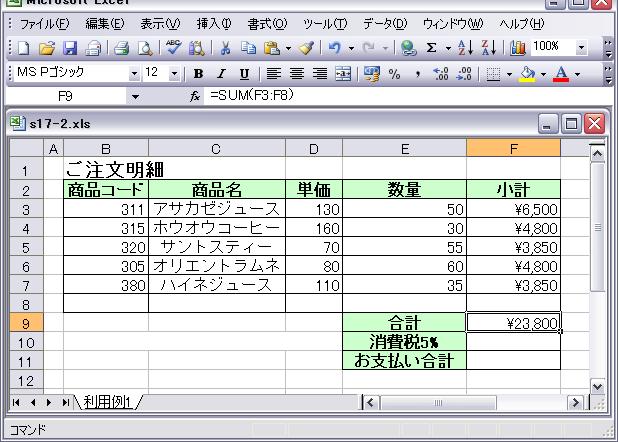Select the 消費税5% label cell

coord(404,341)
